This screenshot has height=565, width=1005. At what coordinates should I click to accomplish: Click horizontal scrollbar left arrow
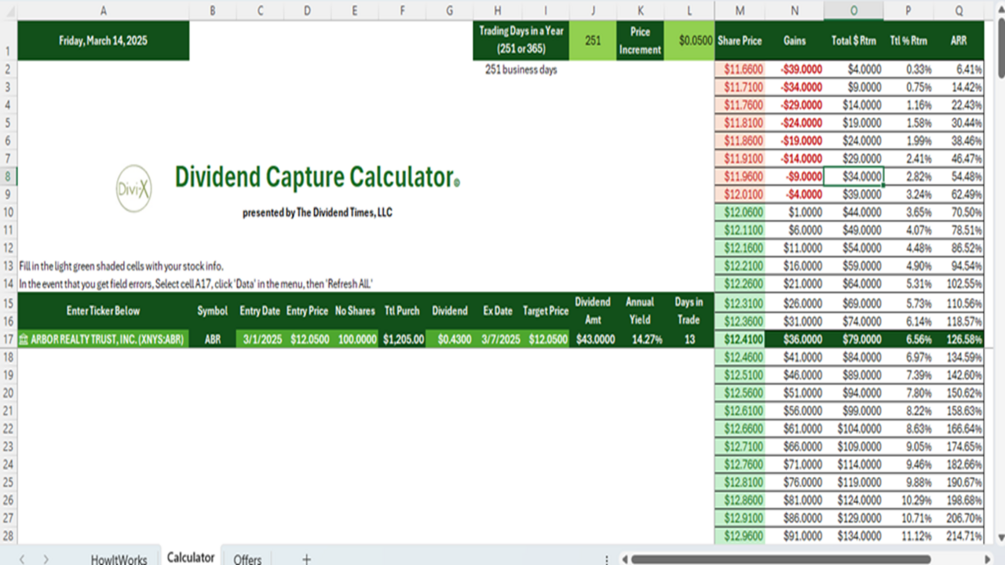tap(625, 559)
